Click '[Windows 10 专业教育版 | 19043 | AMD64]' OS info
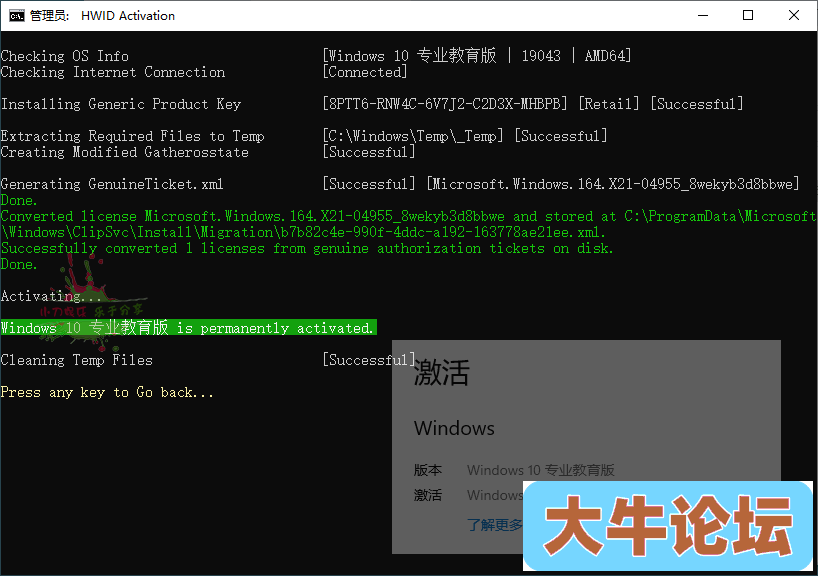The image size is (818, 576). click(477, 56)
